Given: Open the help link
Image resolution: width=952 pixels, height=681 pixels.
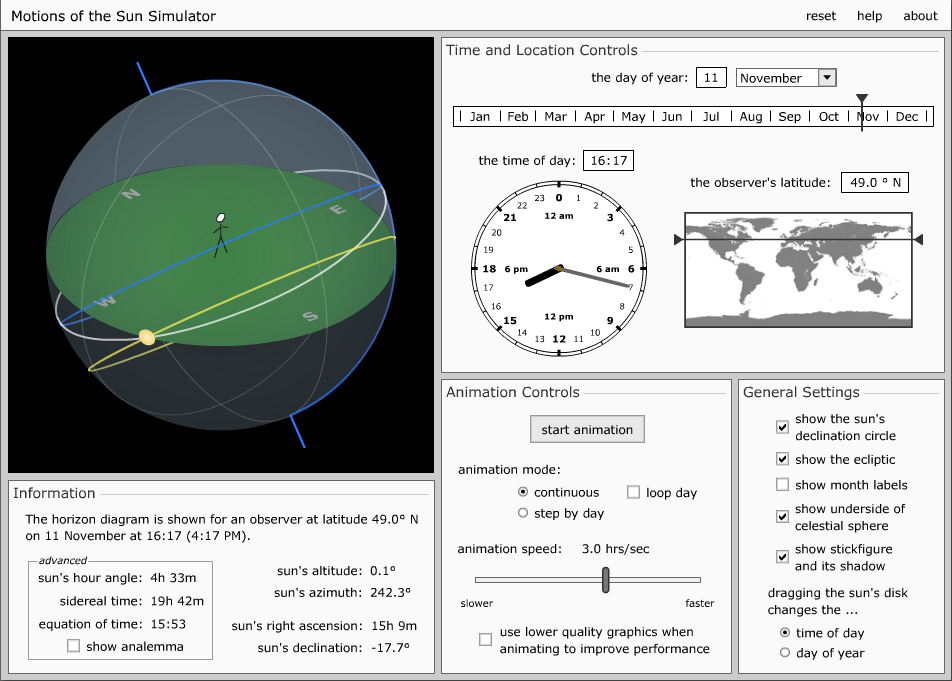Looking at the screenshot, I should 869,16.
